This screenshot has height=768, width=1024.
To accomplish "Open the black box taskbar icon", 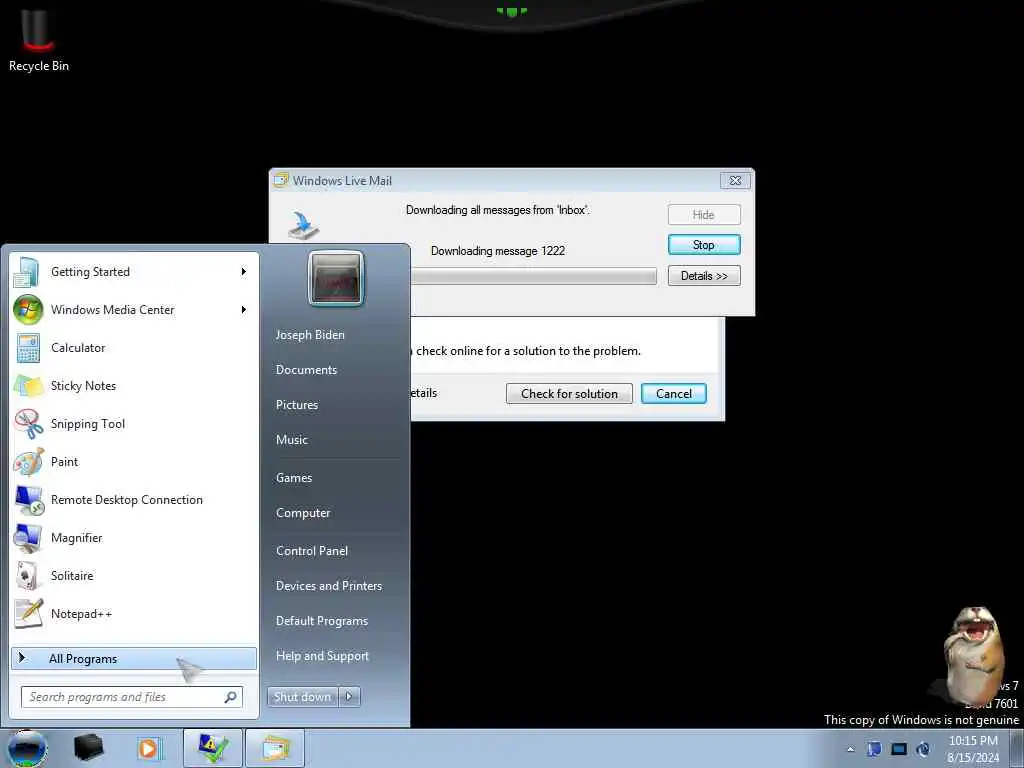I will coord(88,748).
